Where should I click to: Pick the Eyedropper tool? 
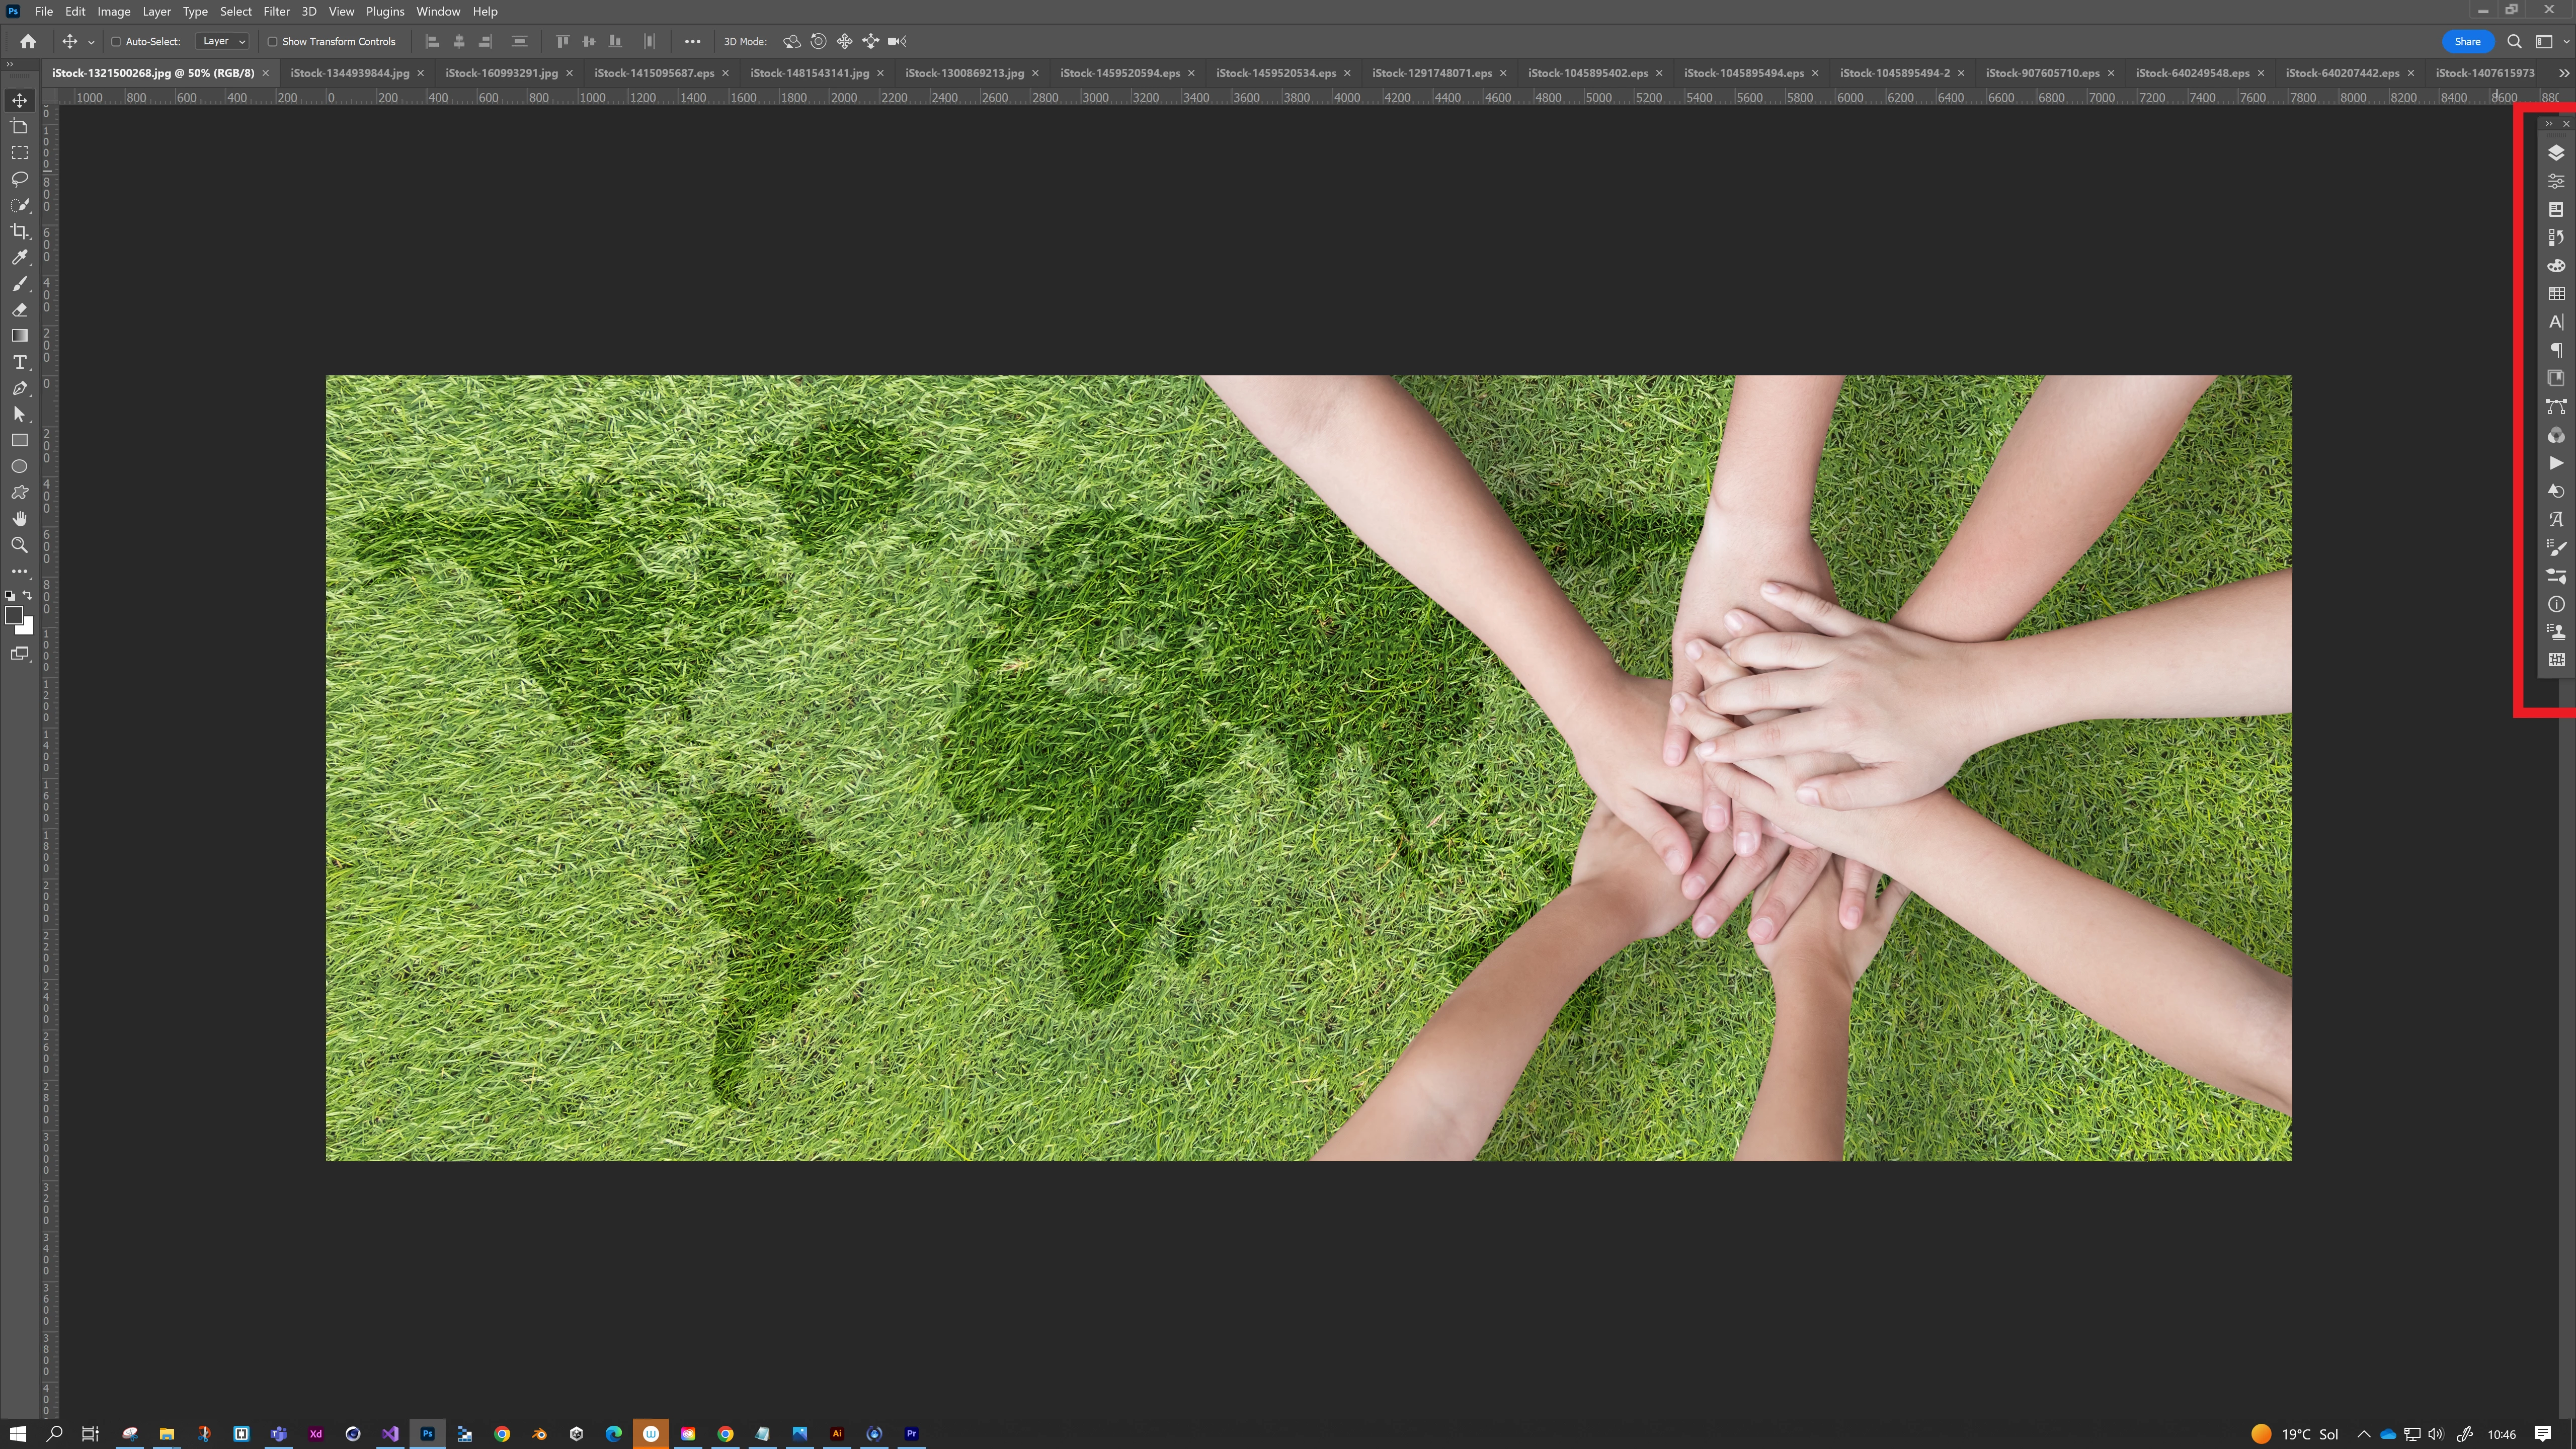(19, 258)
